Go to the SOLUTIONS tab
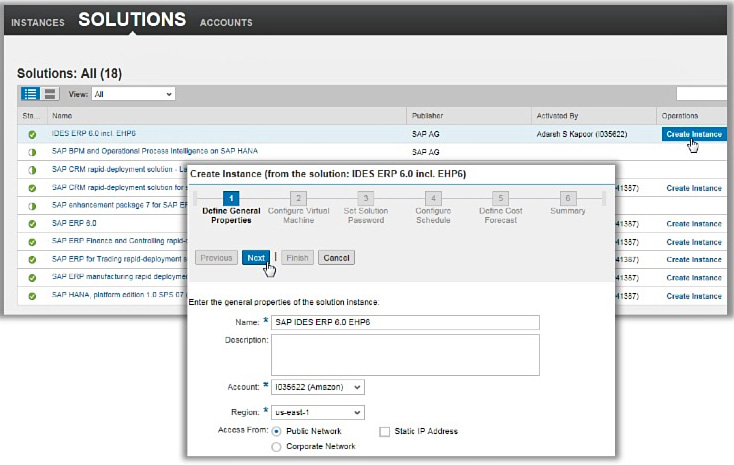Image resolution: width=734 pixels, height=465 pixels. 132,20
